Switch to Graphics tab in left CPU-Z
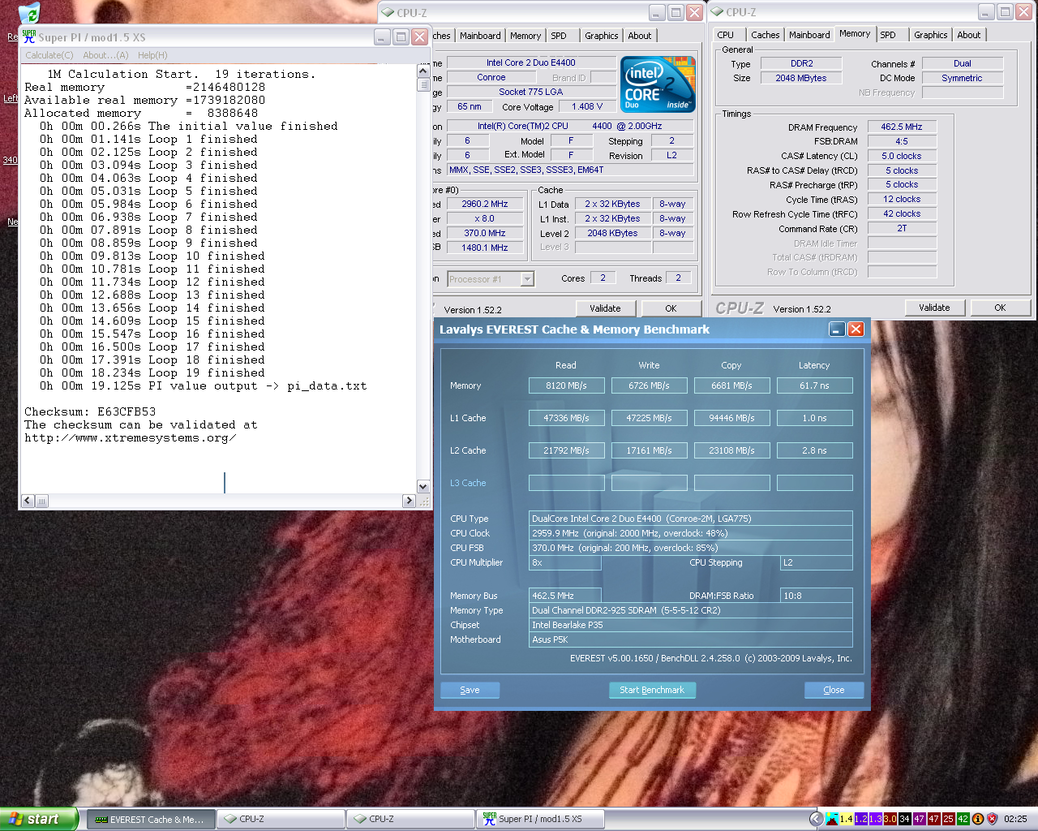1038x831 pixels. (601, 36)
